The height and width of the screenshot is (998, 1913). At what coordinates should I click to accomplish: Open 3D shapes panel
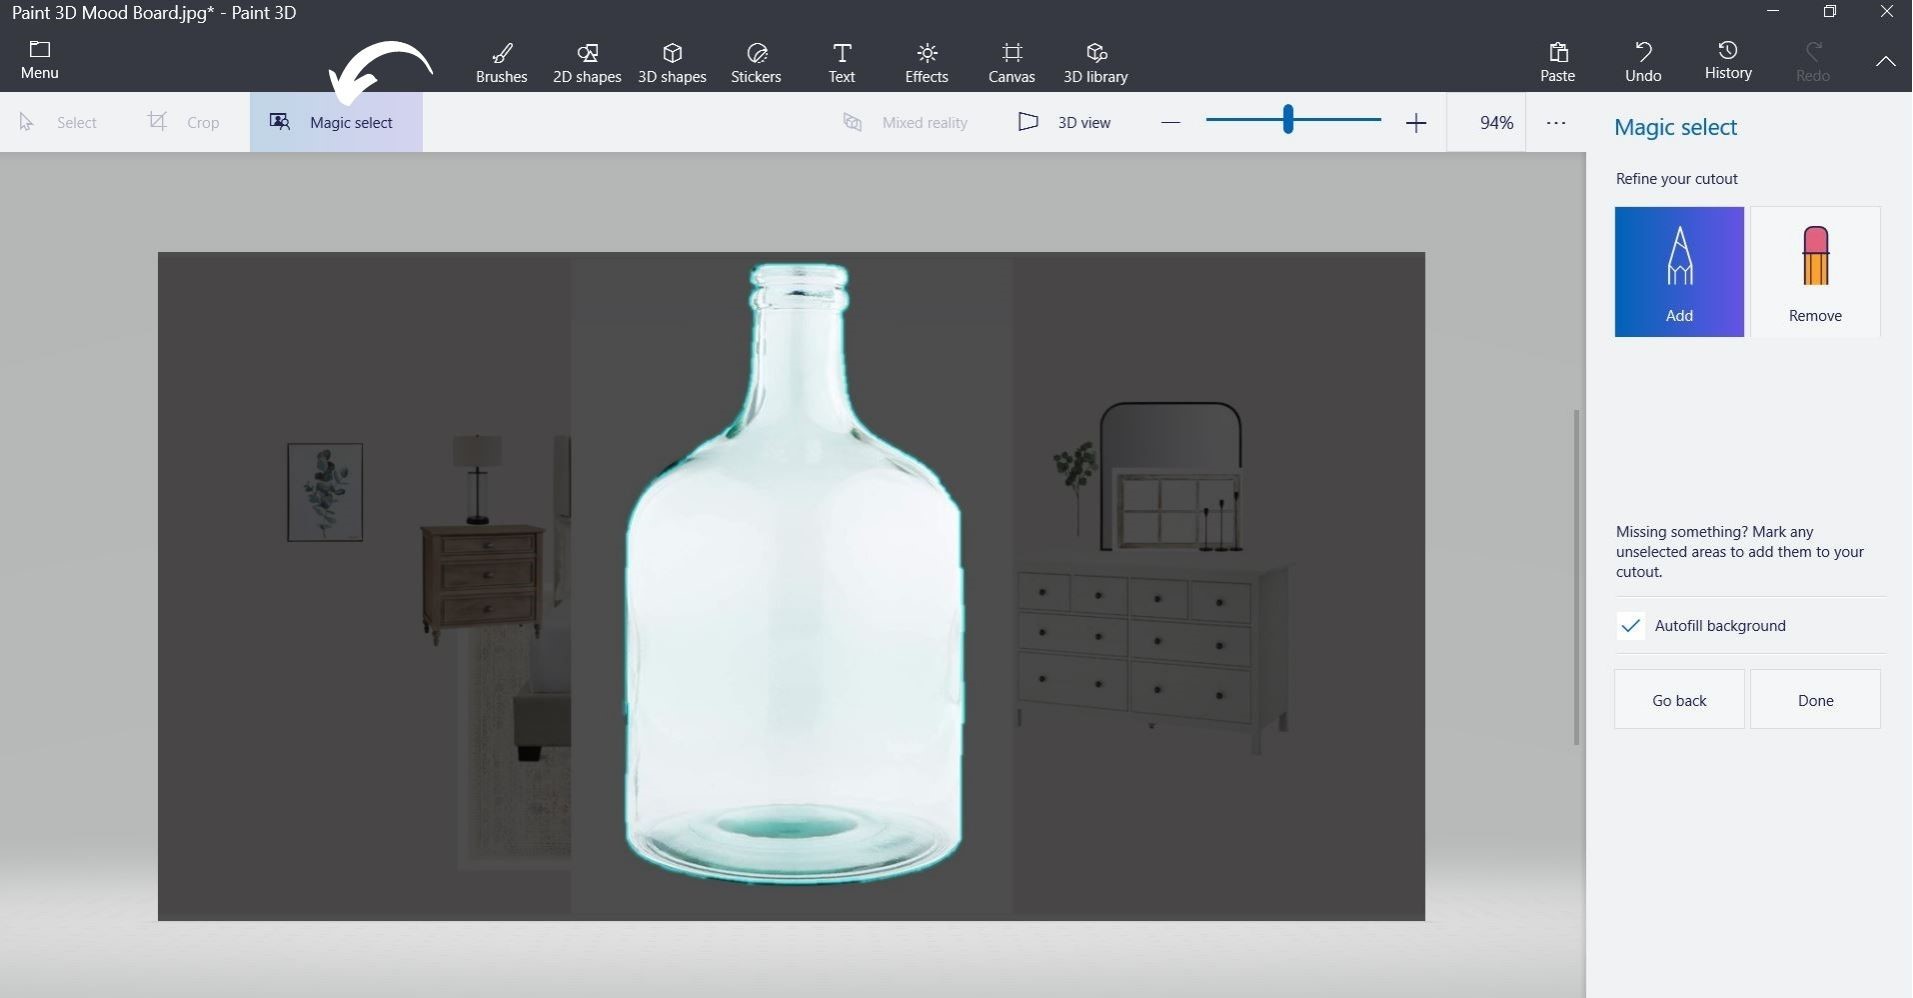[672, 62]
